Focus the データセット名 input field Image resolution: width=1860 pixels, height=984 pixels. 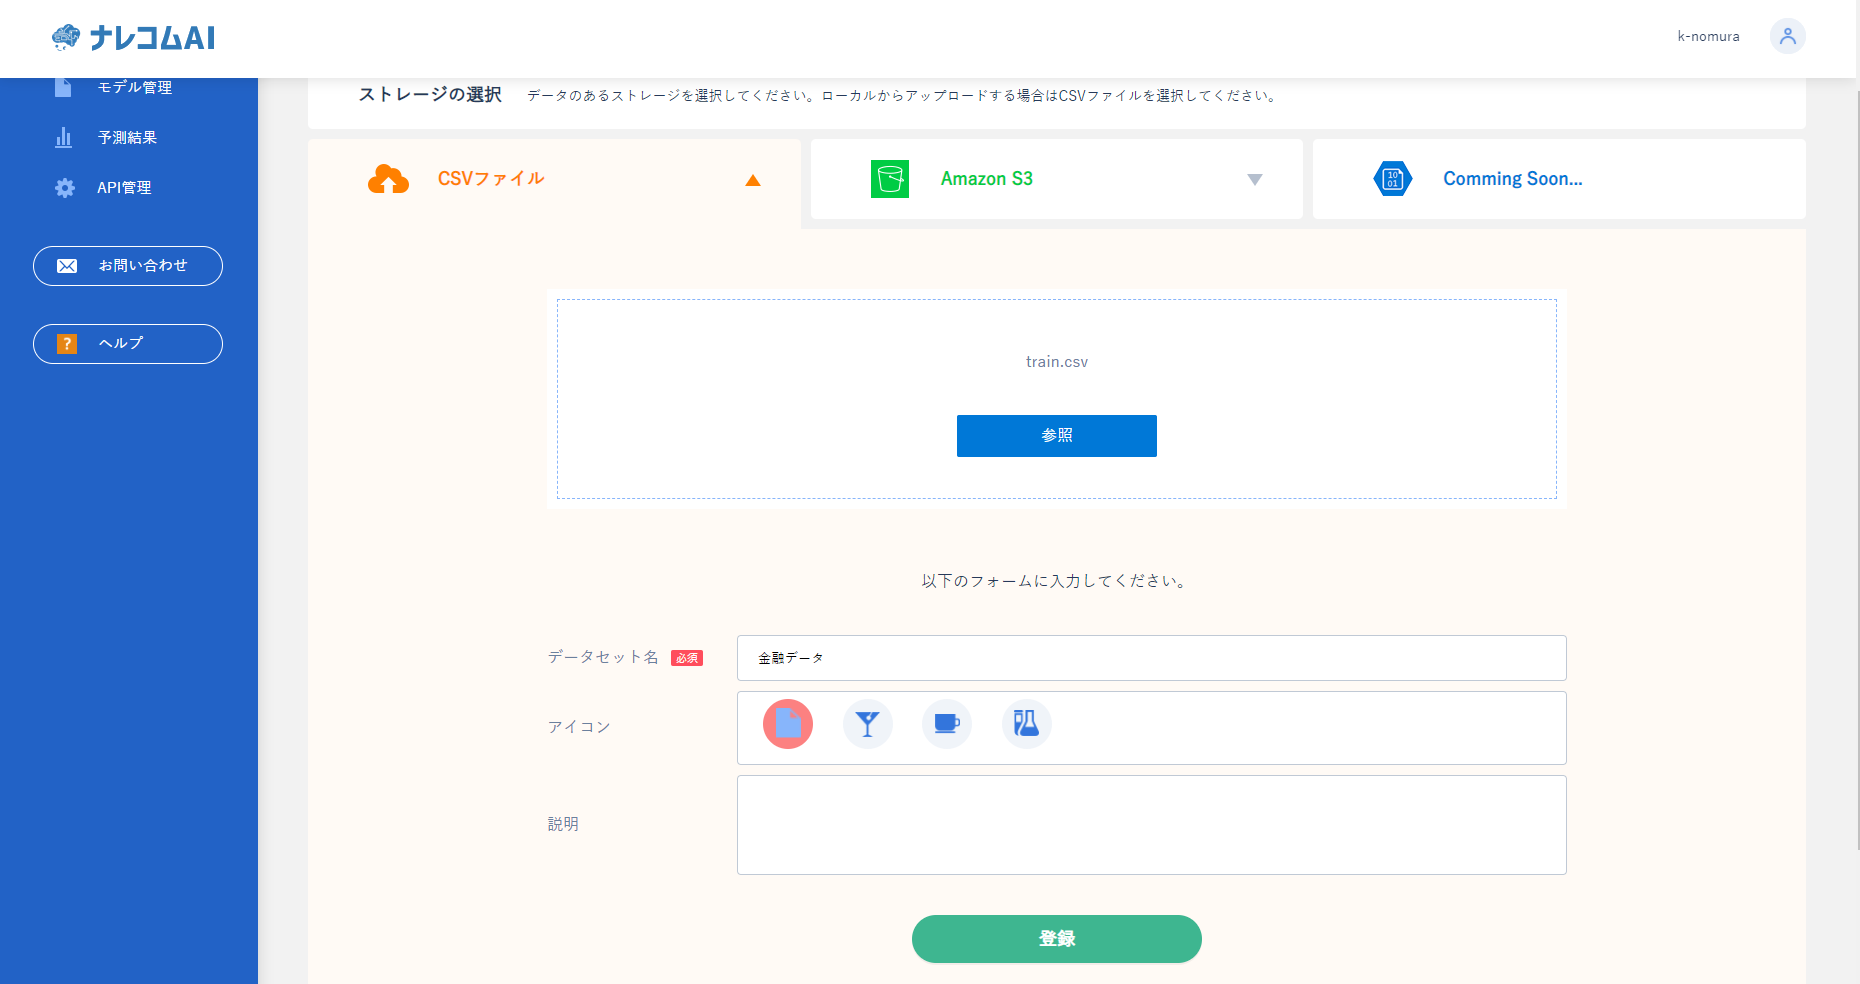pos(1152,658)
